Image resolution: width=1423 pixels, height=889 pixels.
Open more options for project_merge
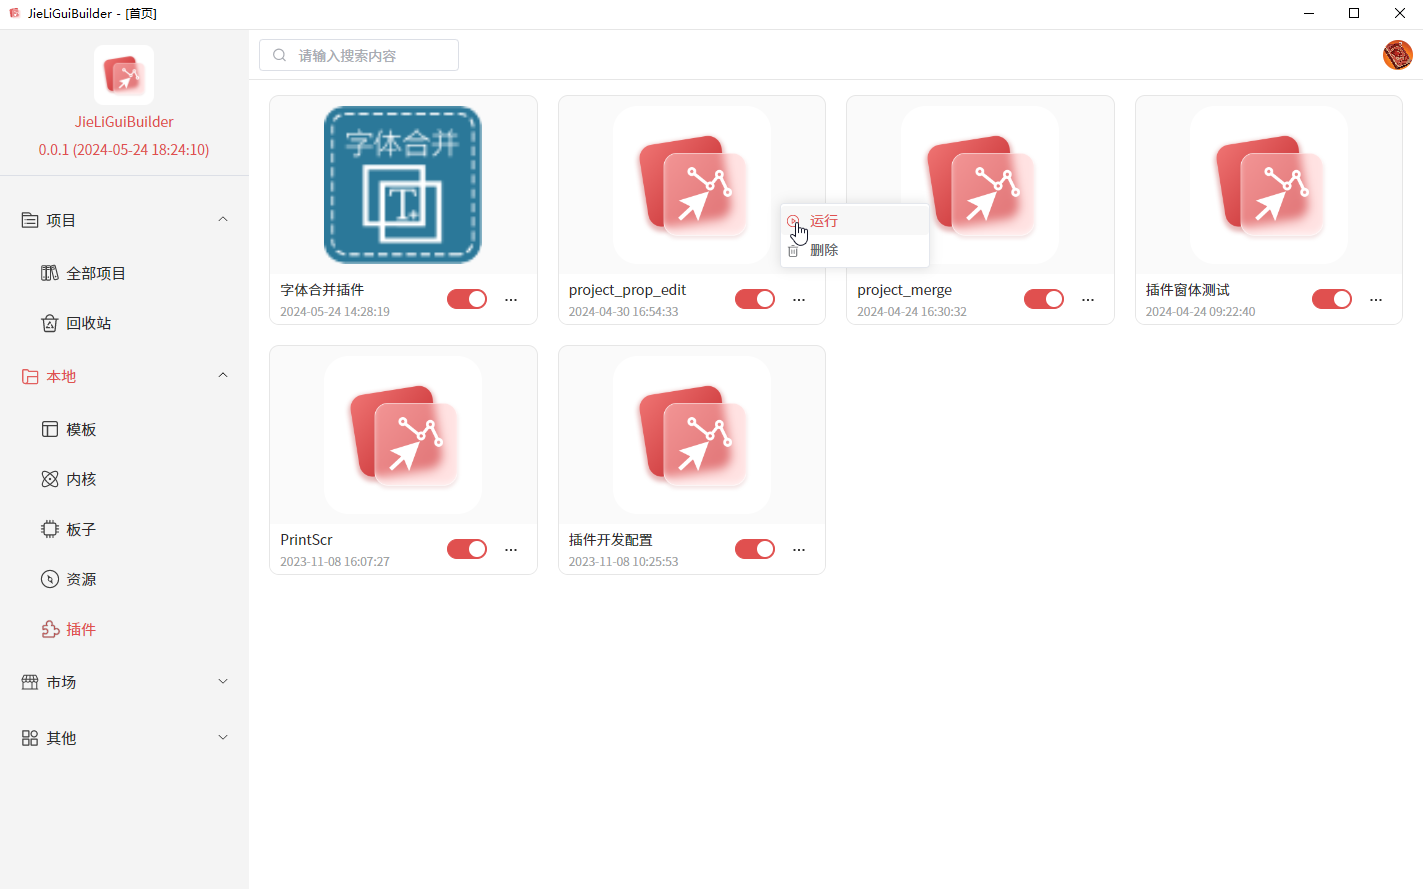point(1088,300)
